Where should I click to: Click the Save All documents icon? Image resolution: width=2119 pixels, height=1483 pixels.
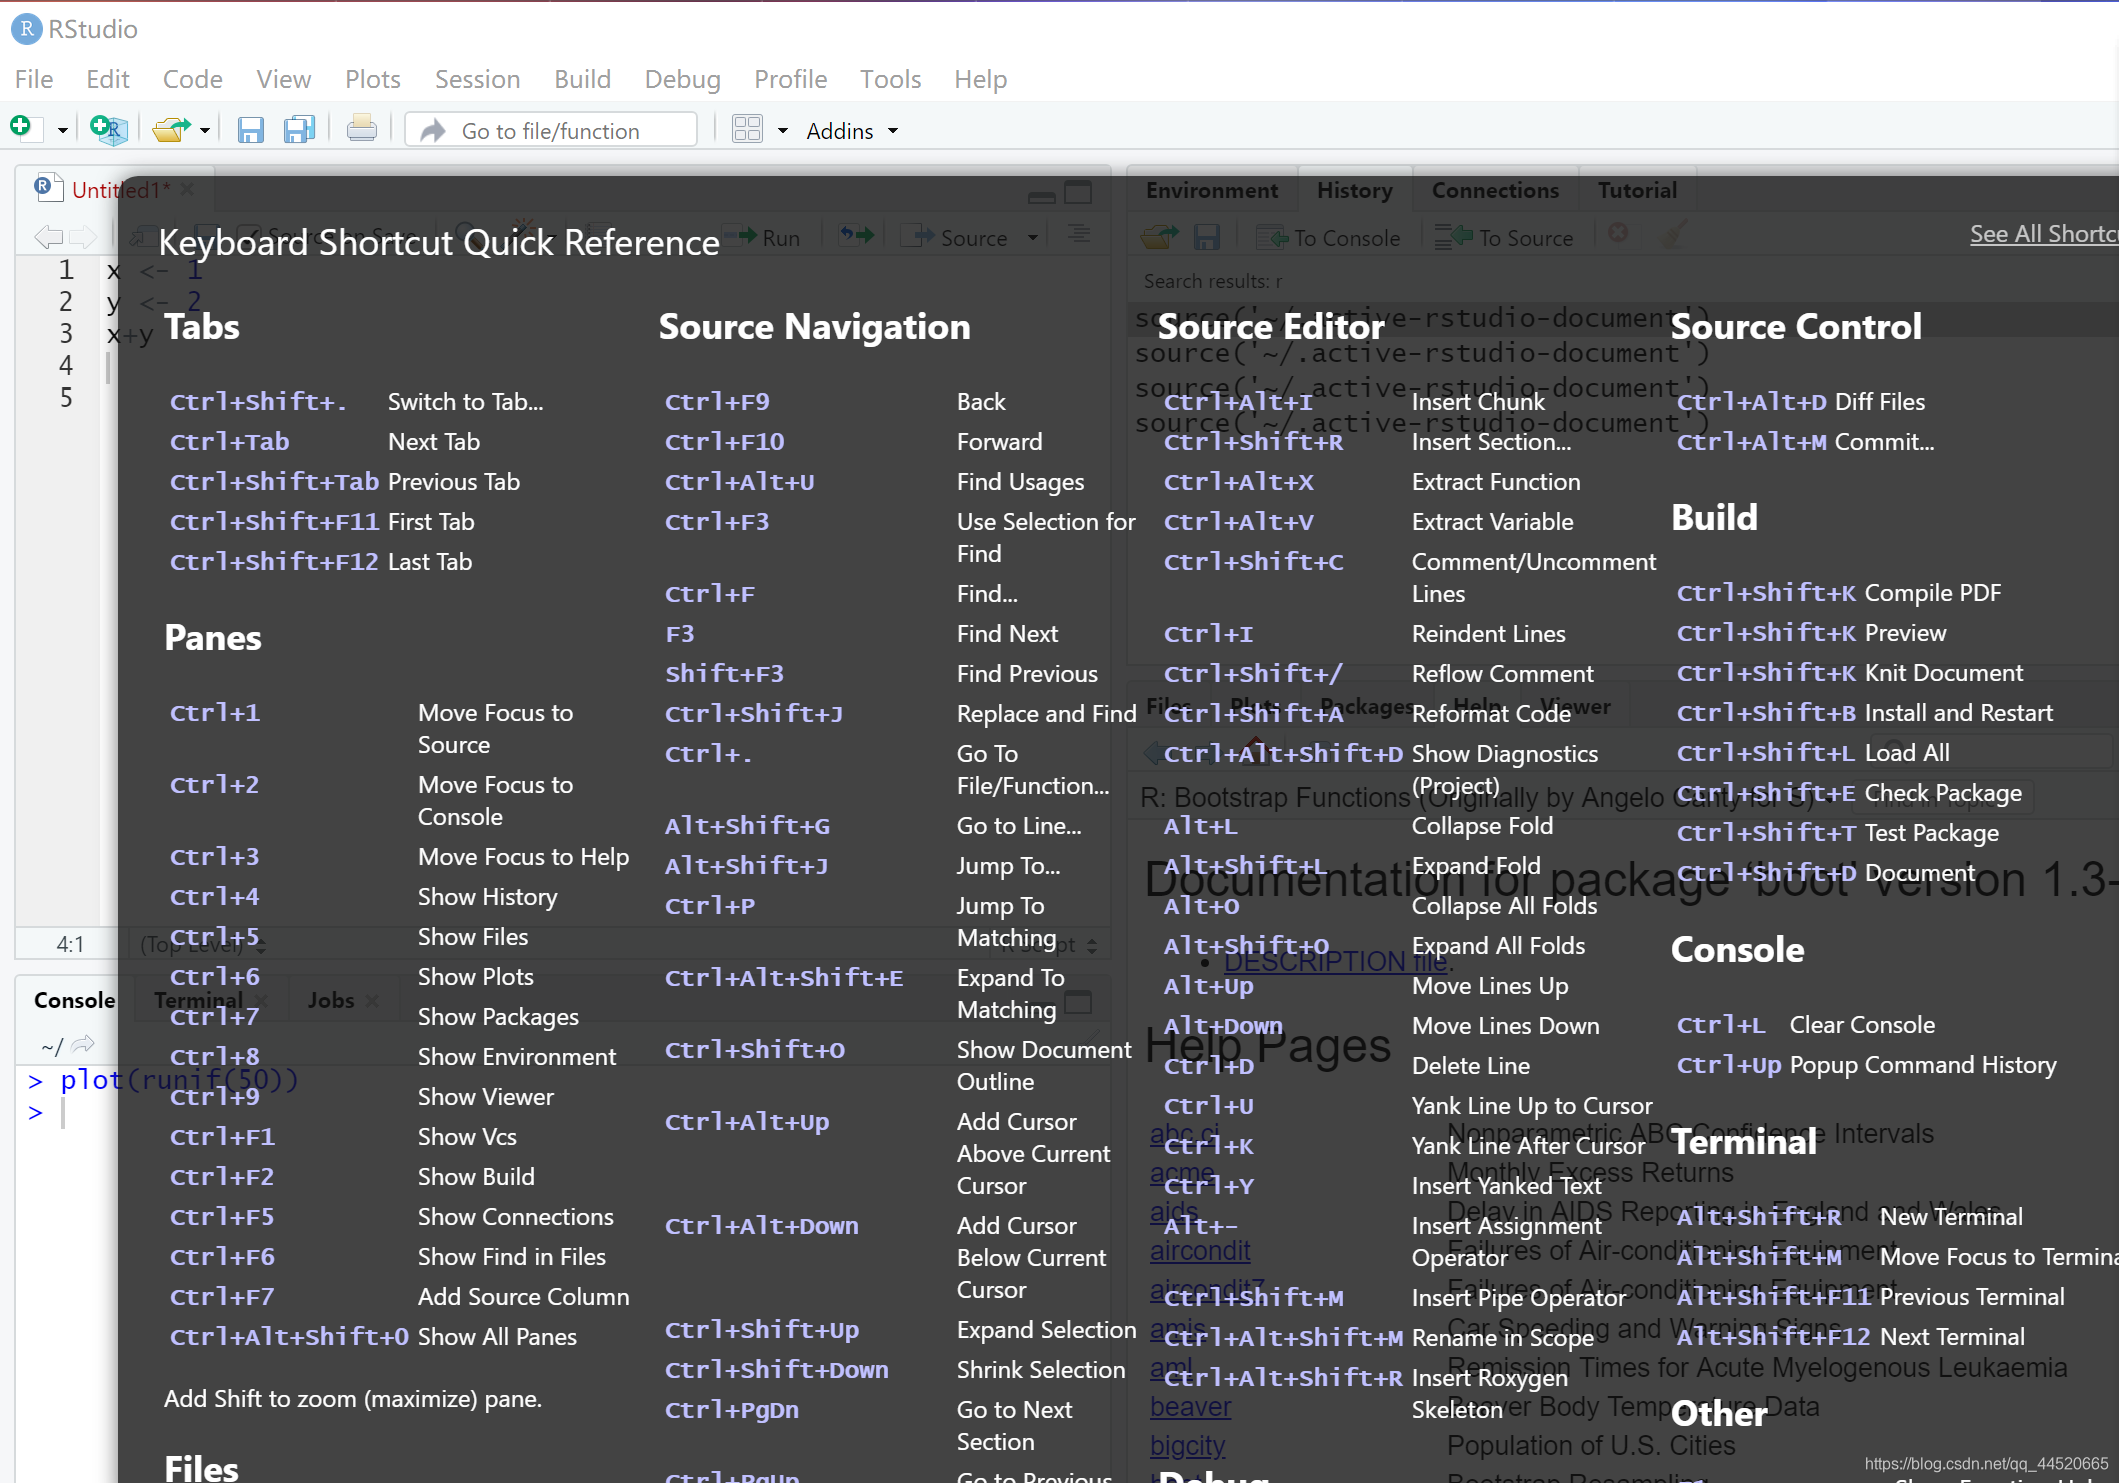(299, 130)
